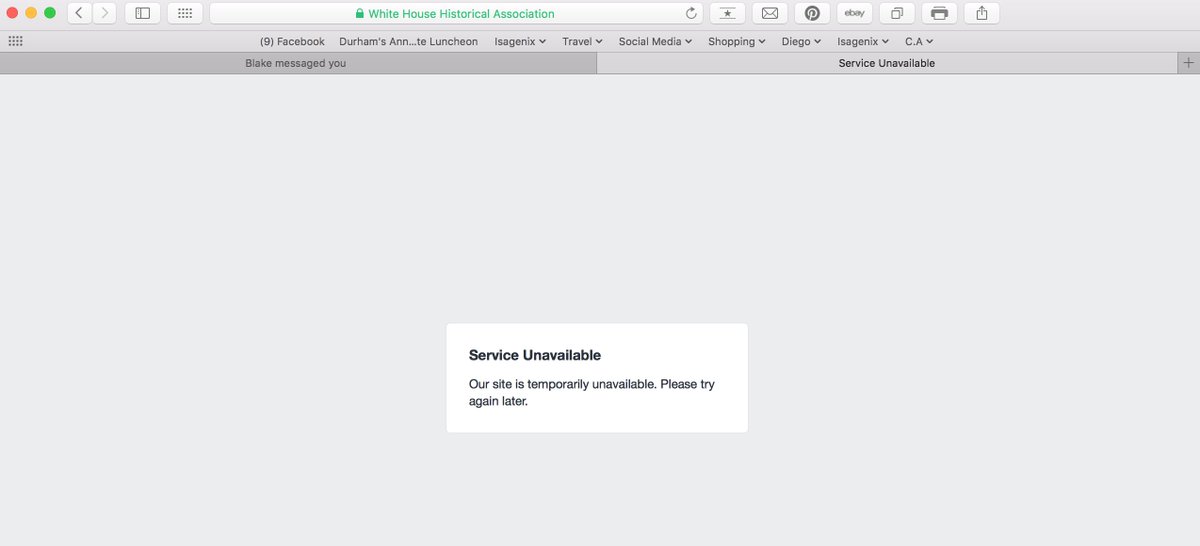The width and height of the screenshot is (1200, 546).
Task: Click the Mail envelope toolbar button
Action: 770,13
